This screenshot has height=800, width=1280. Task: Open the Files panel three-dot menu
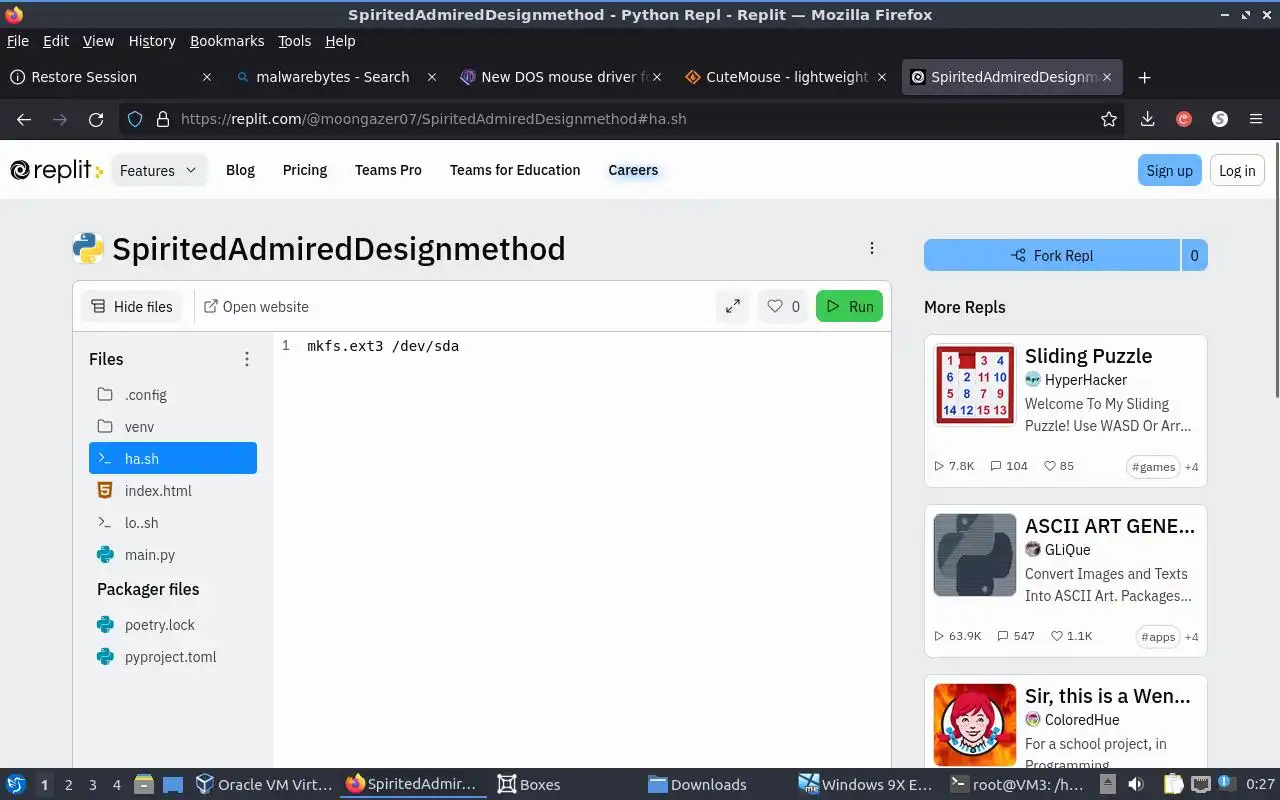click(x=247, y=359)
